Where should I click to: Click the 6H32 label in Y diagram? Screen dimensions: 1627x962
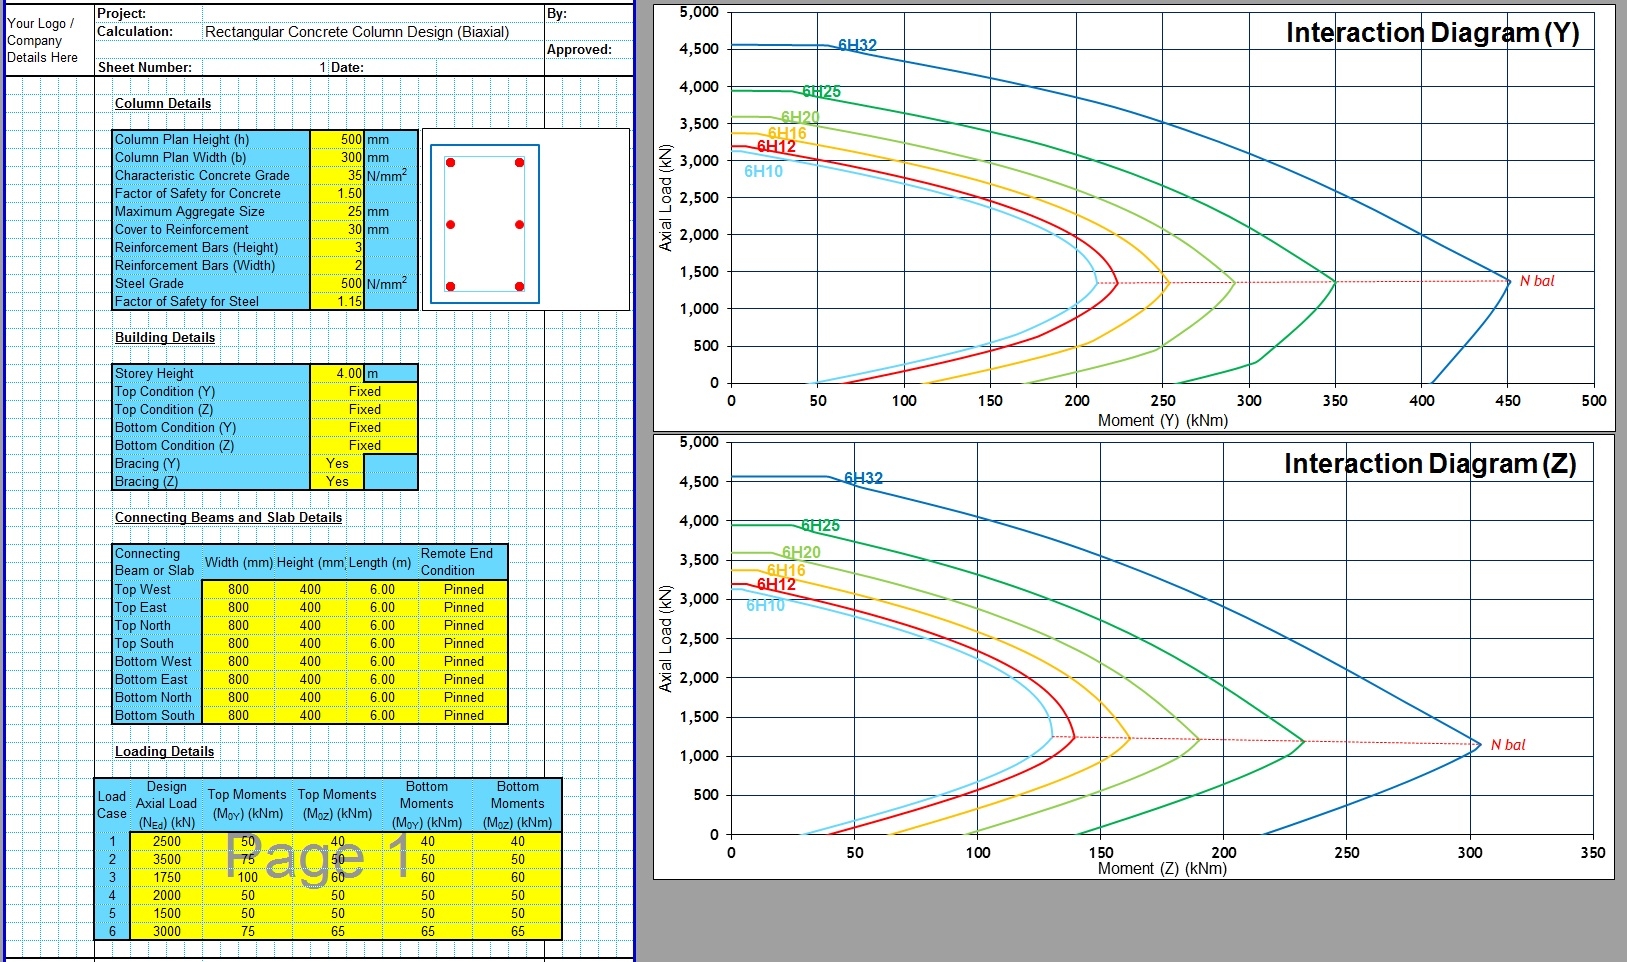(857, 45)
